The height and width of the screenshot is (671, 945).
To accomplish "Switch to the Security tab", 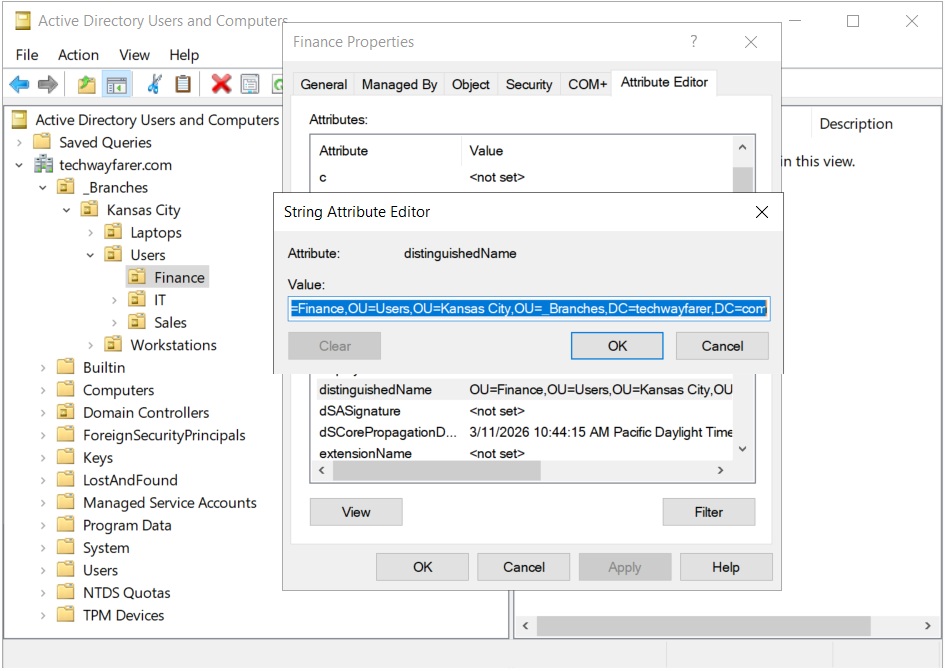I will tap(529, 85).
